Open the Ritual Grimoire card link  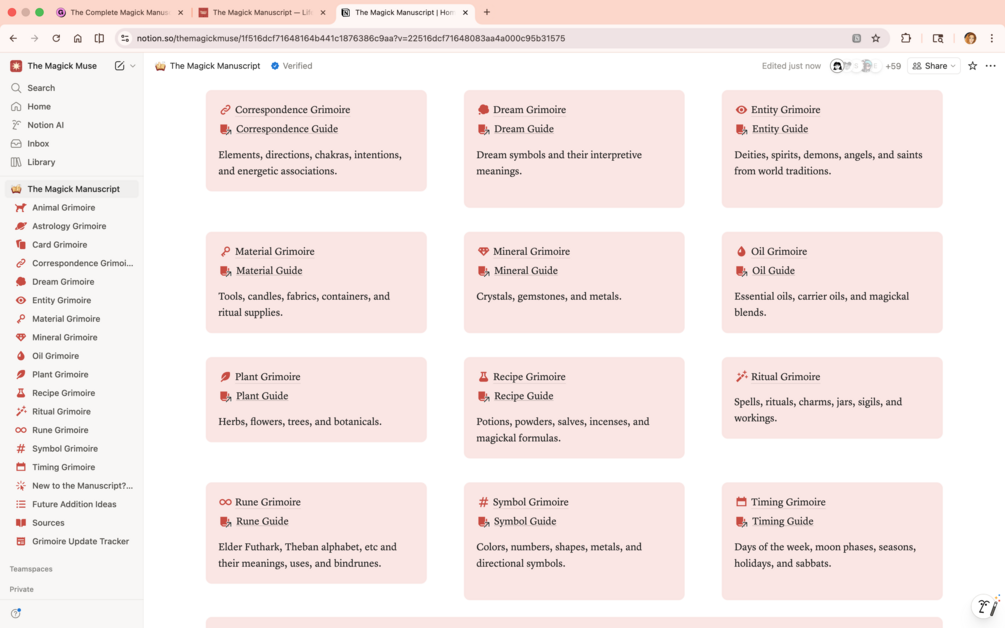(785, 377)
